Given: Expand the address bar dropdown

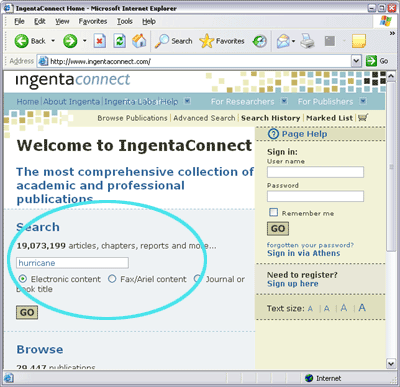Looking at the screenshot, I should point(356,61).
